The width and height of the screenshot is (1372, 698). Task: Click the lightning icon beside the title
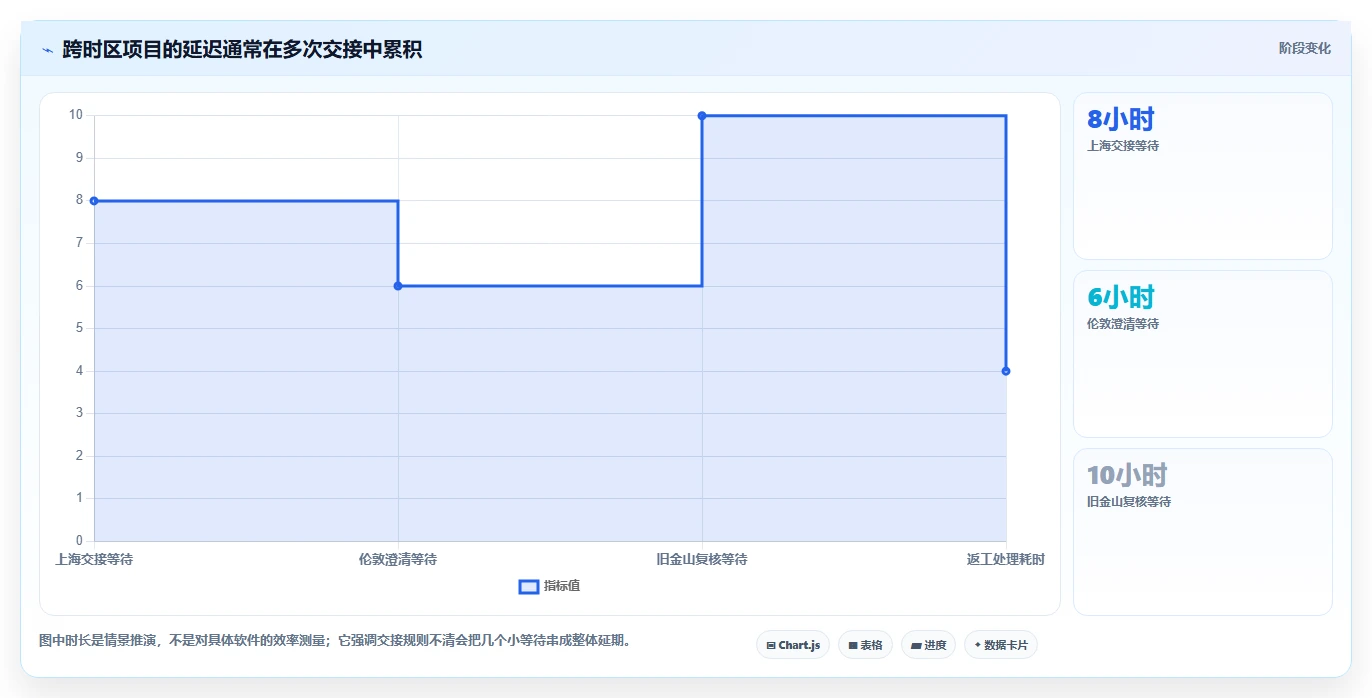point(47,49)
